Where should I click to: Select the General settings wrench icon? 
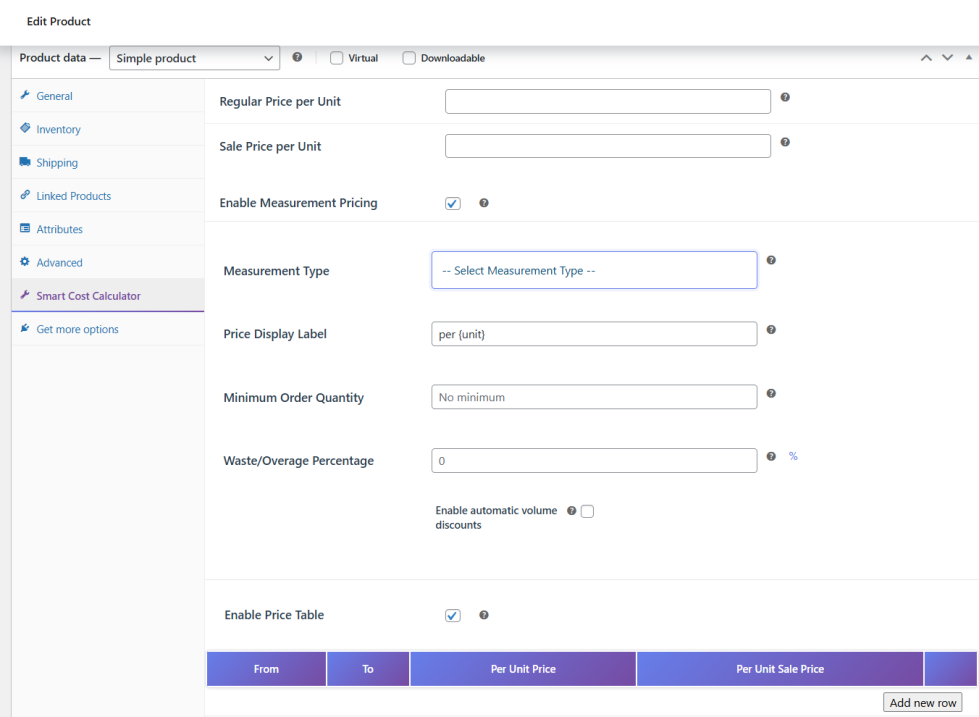24,96
